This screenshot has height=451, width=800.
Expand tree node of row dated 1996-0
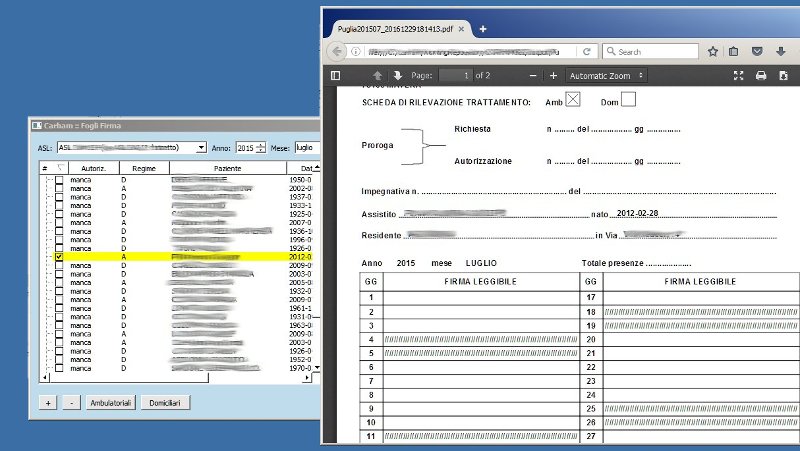pos(48,240)
